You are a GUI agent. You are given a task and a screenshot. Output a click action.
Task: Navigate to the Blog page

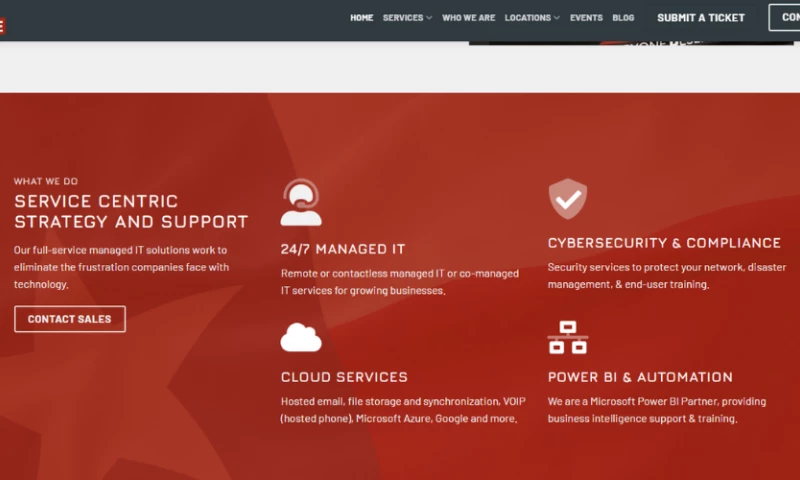[623, 18]
